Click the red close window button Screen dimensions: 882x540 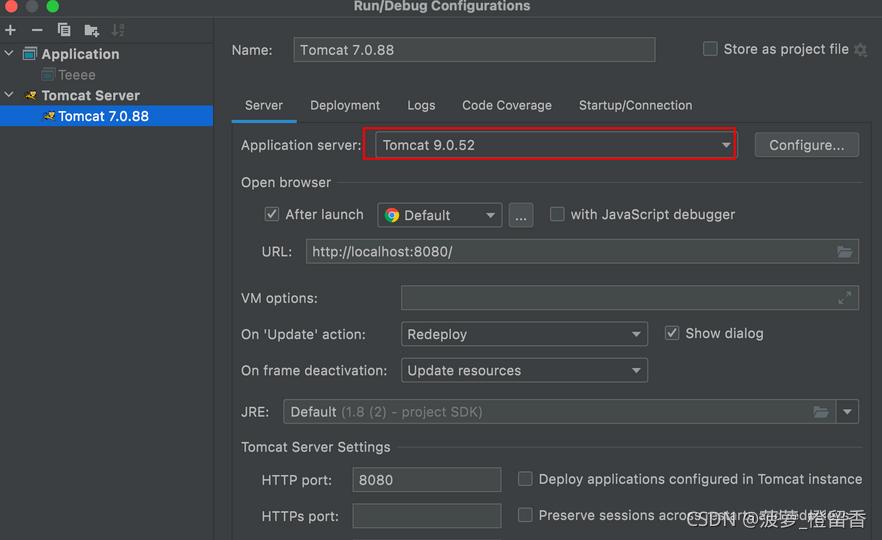11,6
